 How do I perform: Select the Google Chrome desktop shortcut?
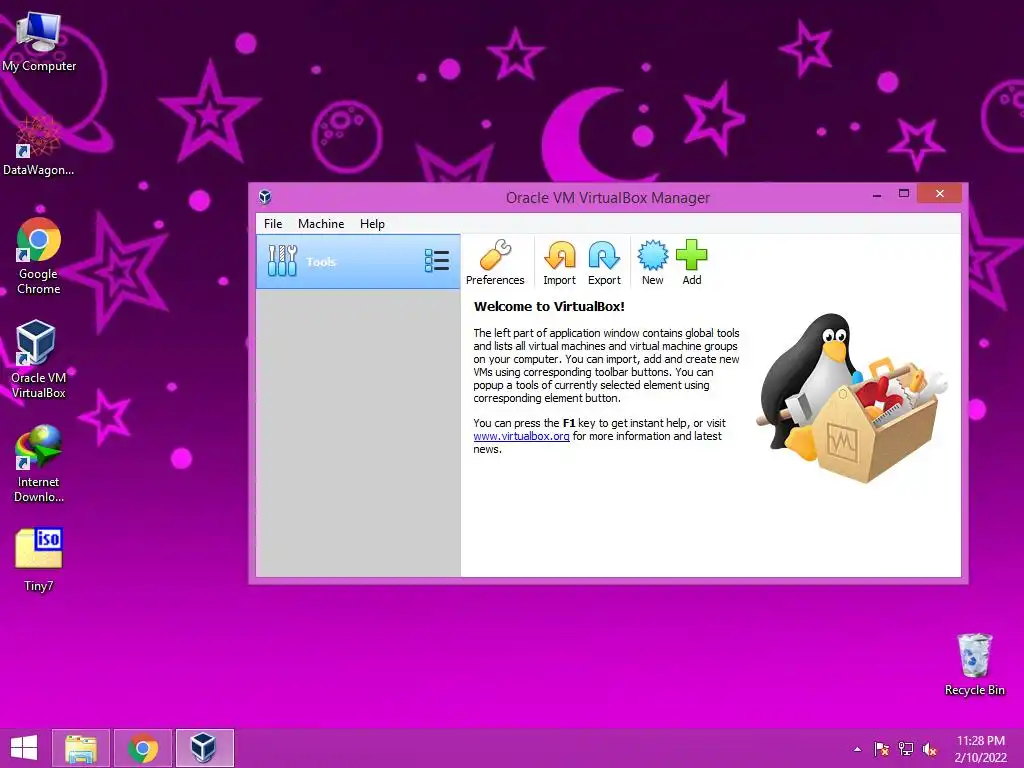39,256
